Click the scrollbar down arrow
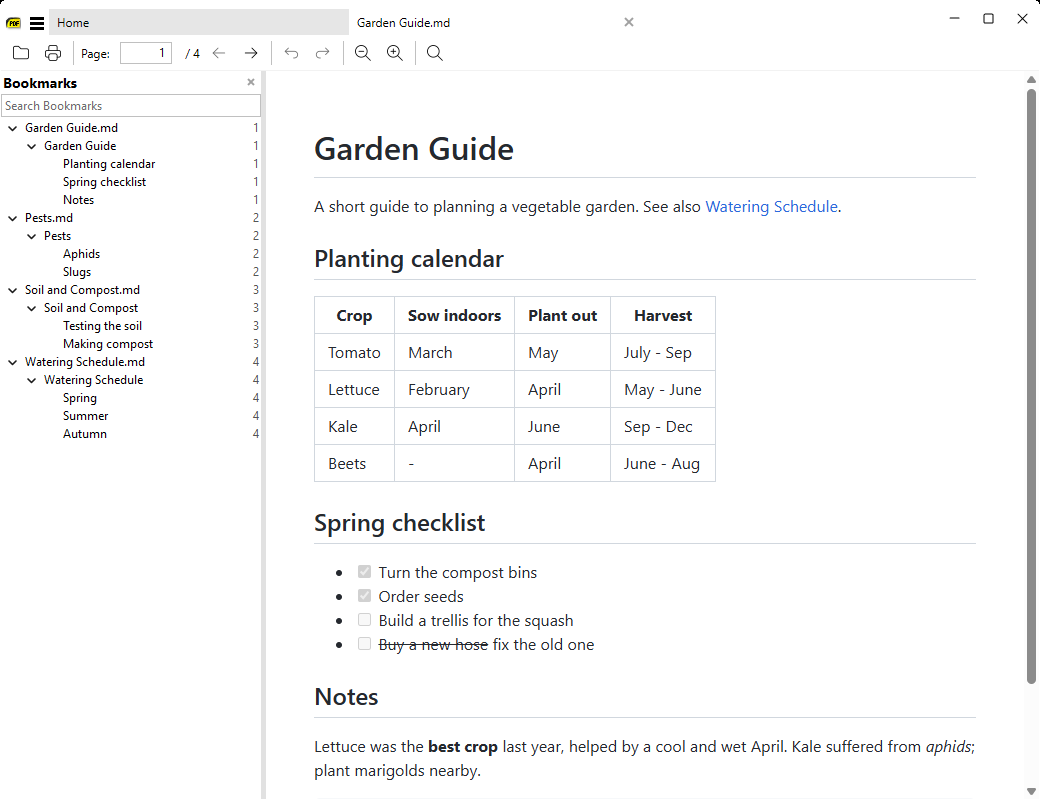 coord(1031,791)
